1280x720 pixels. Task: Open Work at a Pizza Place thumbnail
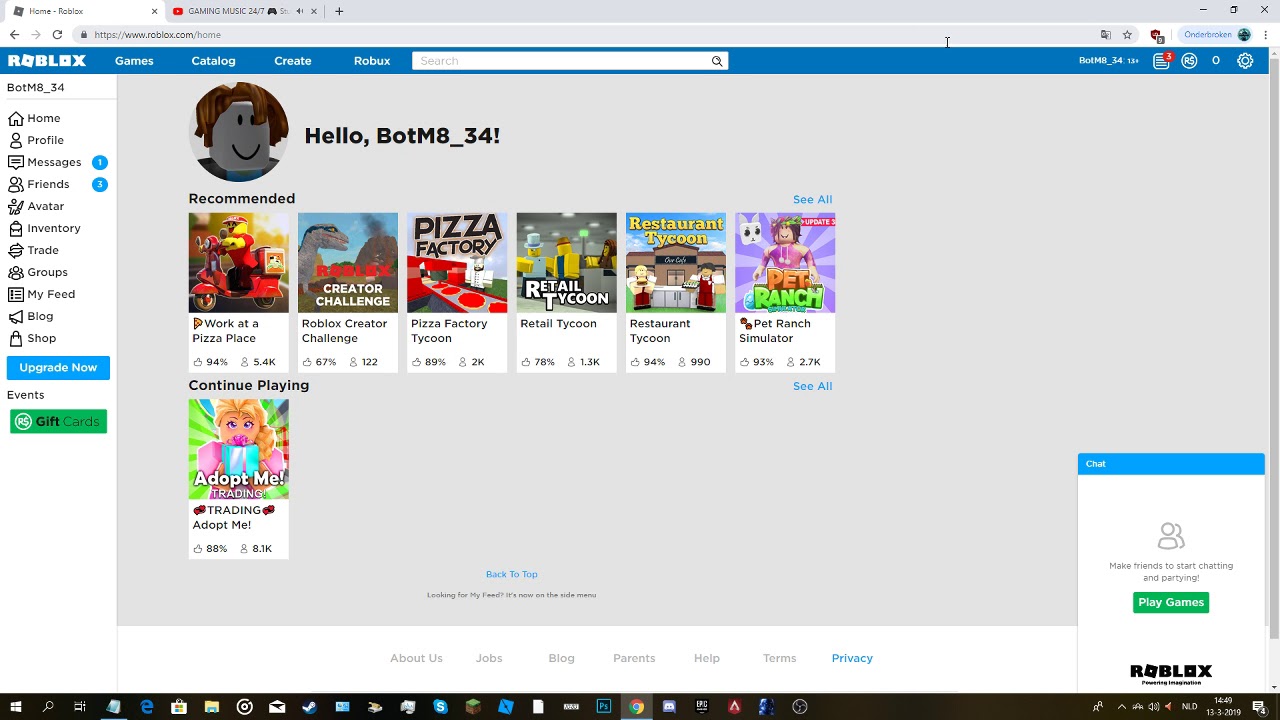point(238,262)
